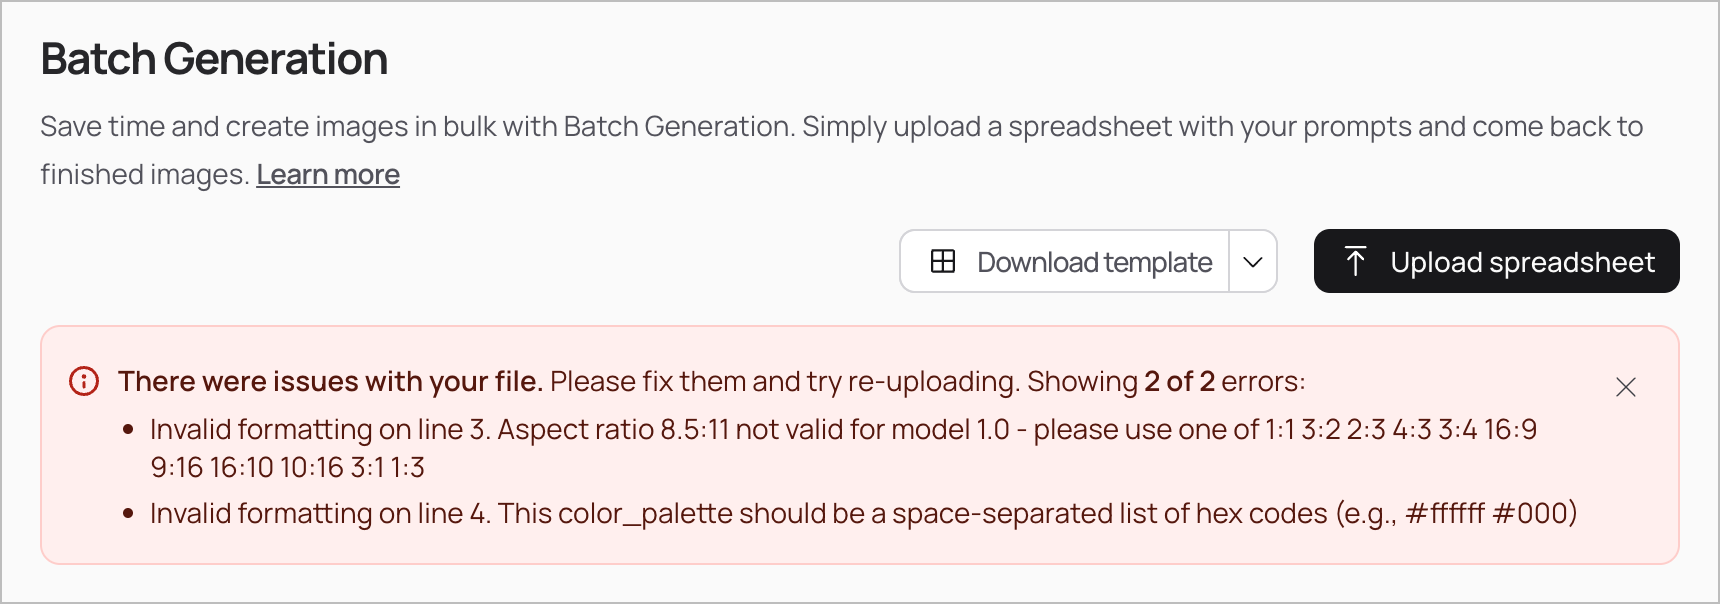Viewport: 1720px width, 604px height.
Task: Click the Download template button
Action: [x=1064, y=261]
